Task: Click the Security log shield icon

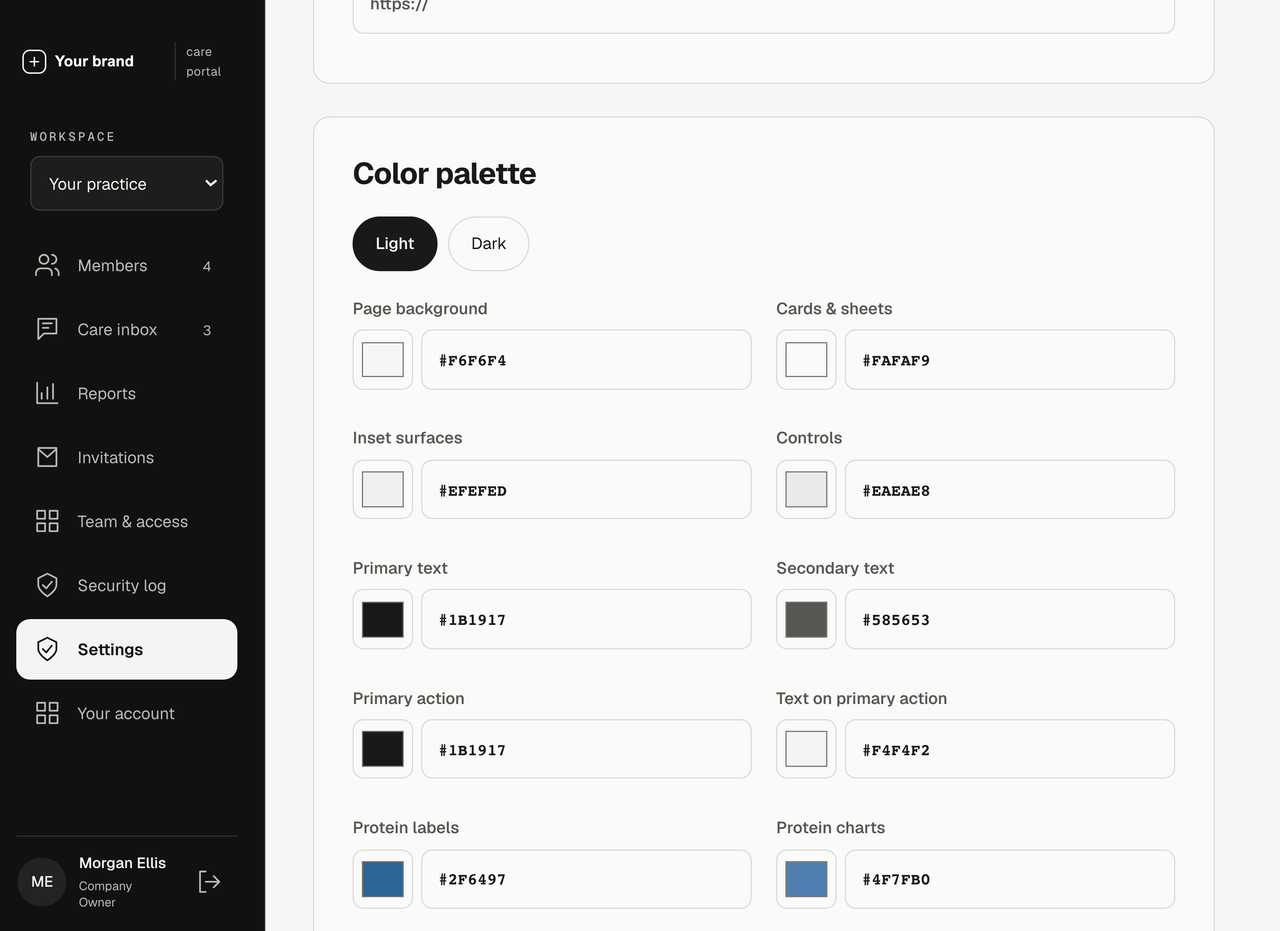Action: click(x=47, y=585)
